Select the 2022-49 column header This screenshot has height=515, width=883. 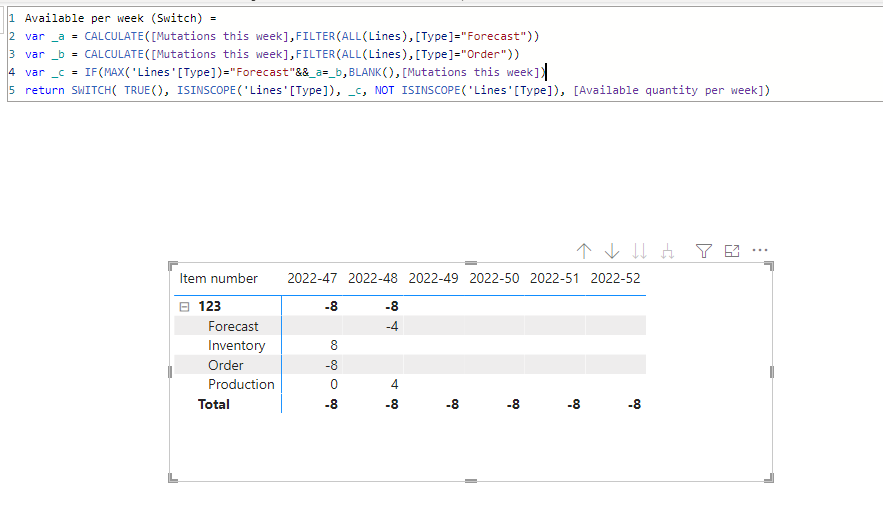(x=434, y=279)
